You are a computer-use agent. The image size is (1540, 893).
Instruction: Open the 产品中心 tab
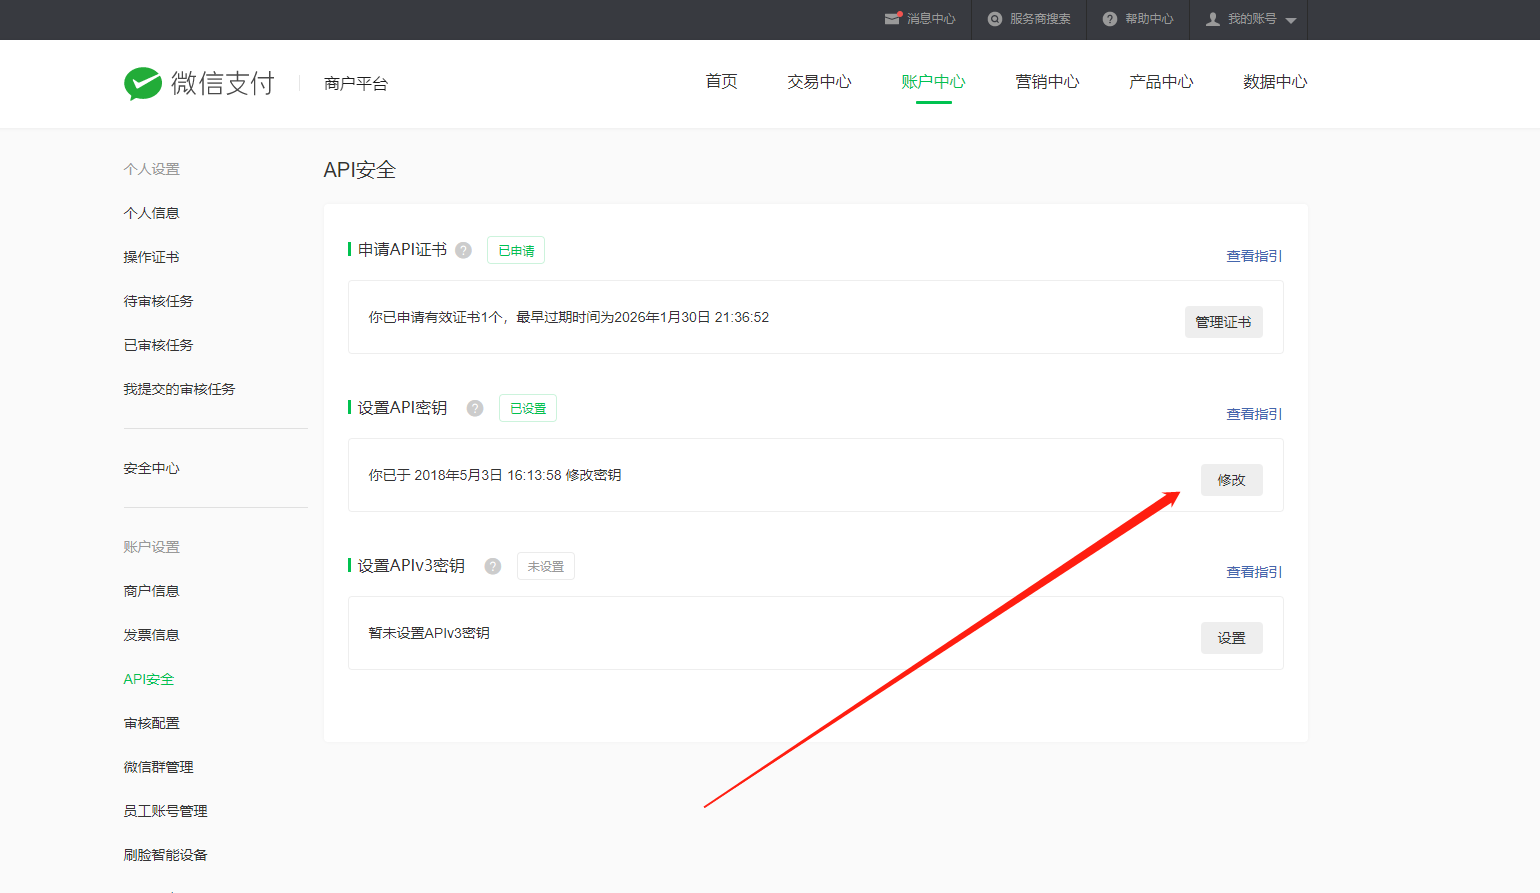[1162, 82]
